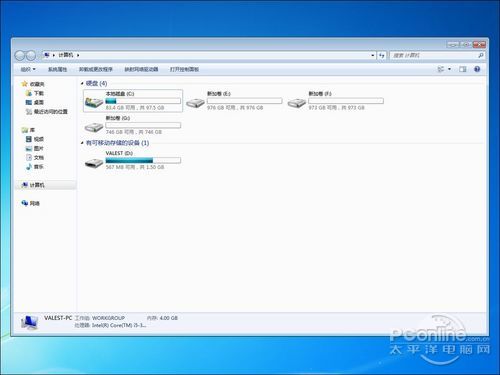Click the VALEST-PC computer icon in details pane
The image size is (500, 375).
(x=29, y=322)
